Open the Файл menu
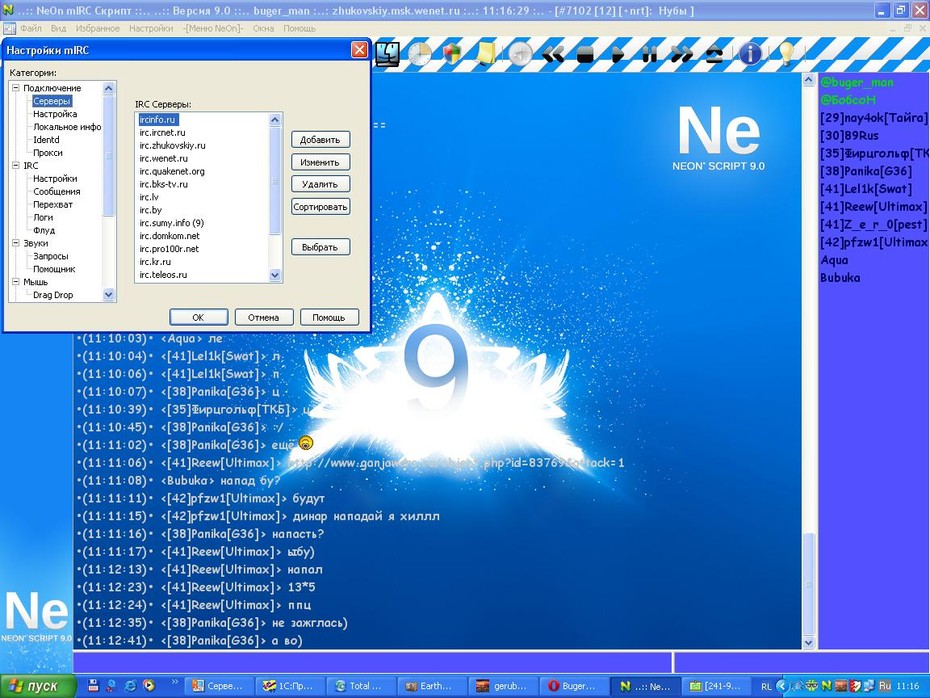Viewport: 930px width, 698px height. pos(31,28)
